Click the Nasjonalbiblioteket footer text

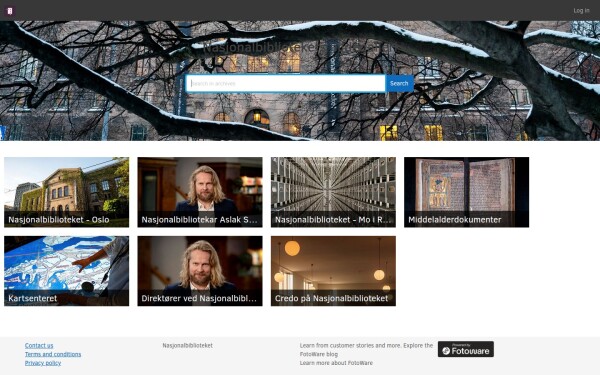[x=188, y=345]
